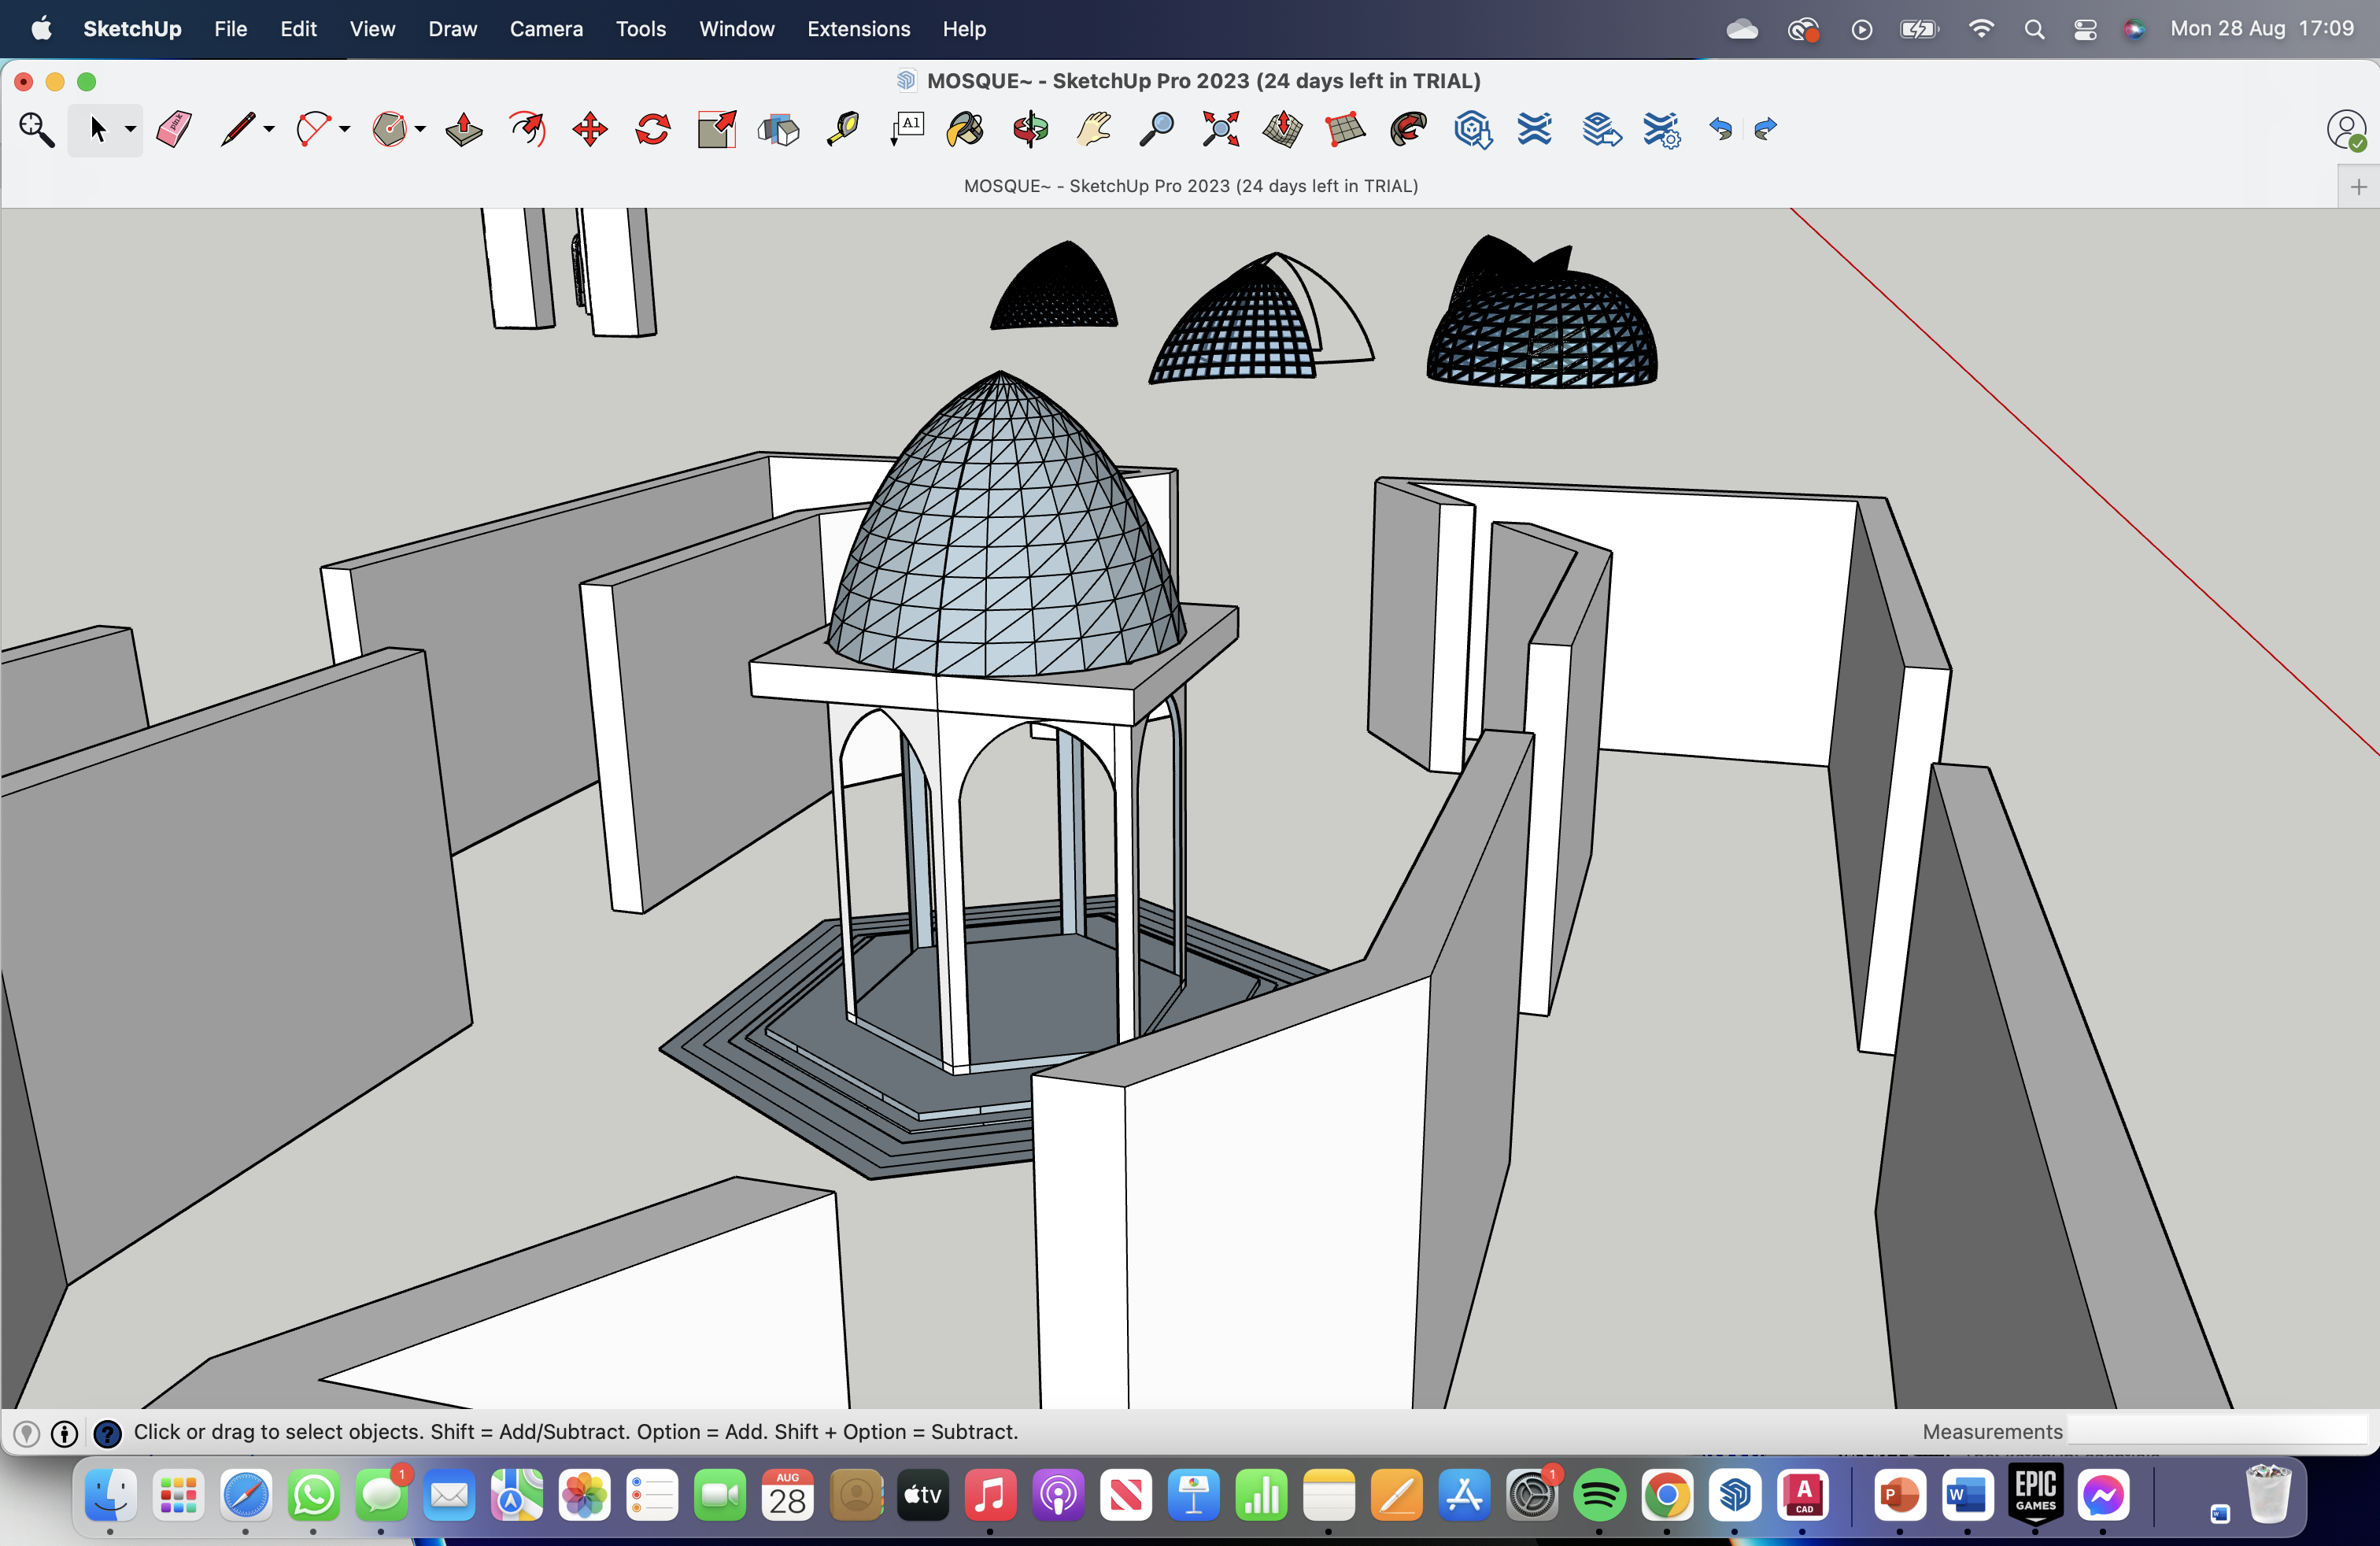Toggle the Instructor help icon in the status bar

pyautogui.click(x=107, y=1433)
